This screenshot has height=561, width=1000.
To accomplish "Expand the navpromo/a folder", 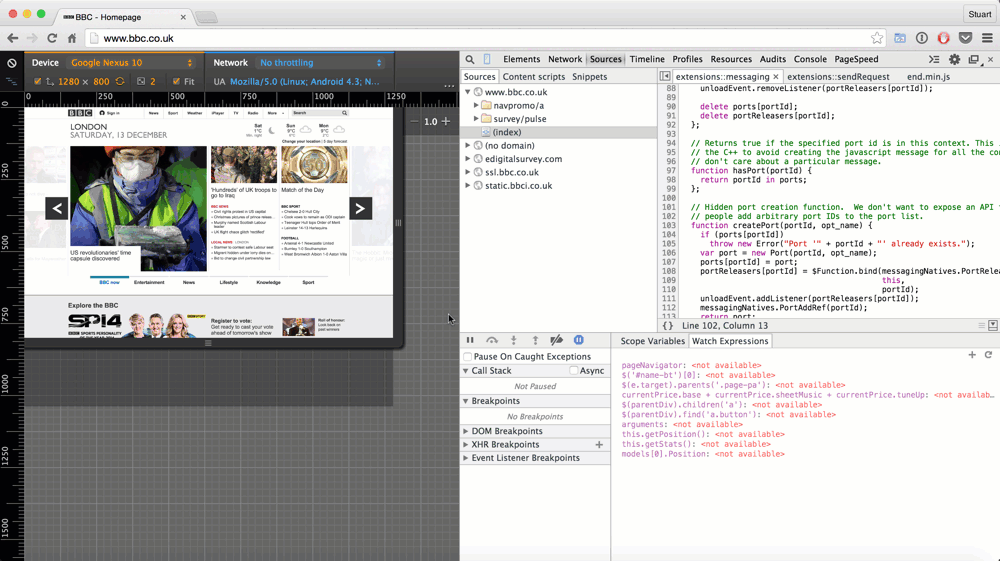I will (476, 106).
